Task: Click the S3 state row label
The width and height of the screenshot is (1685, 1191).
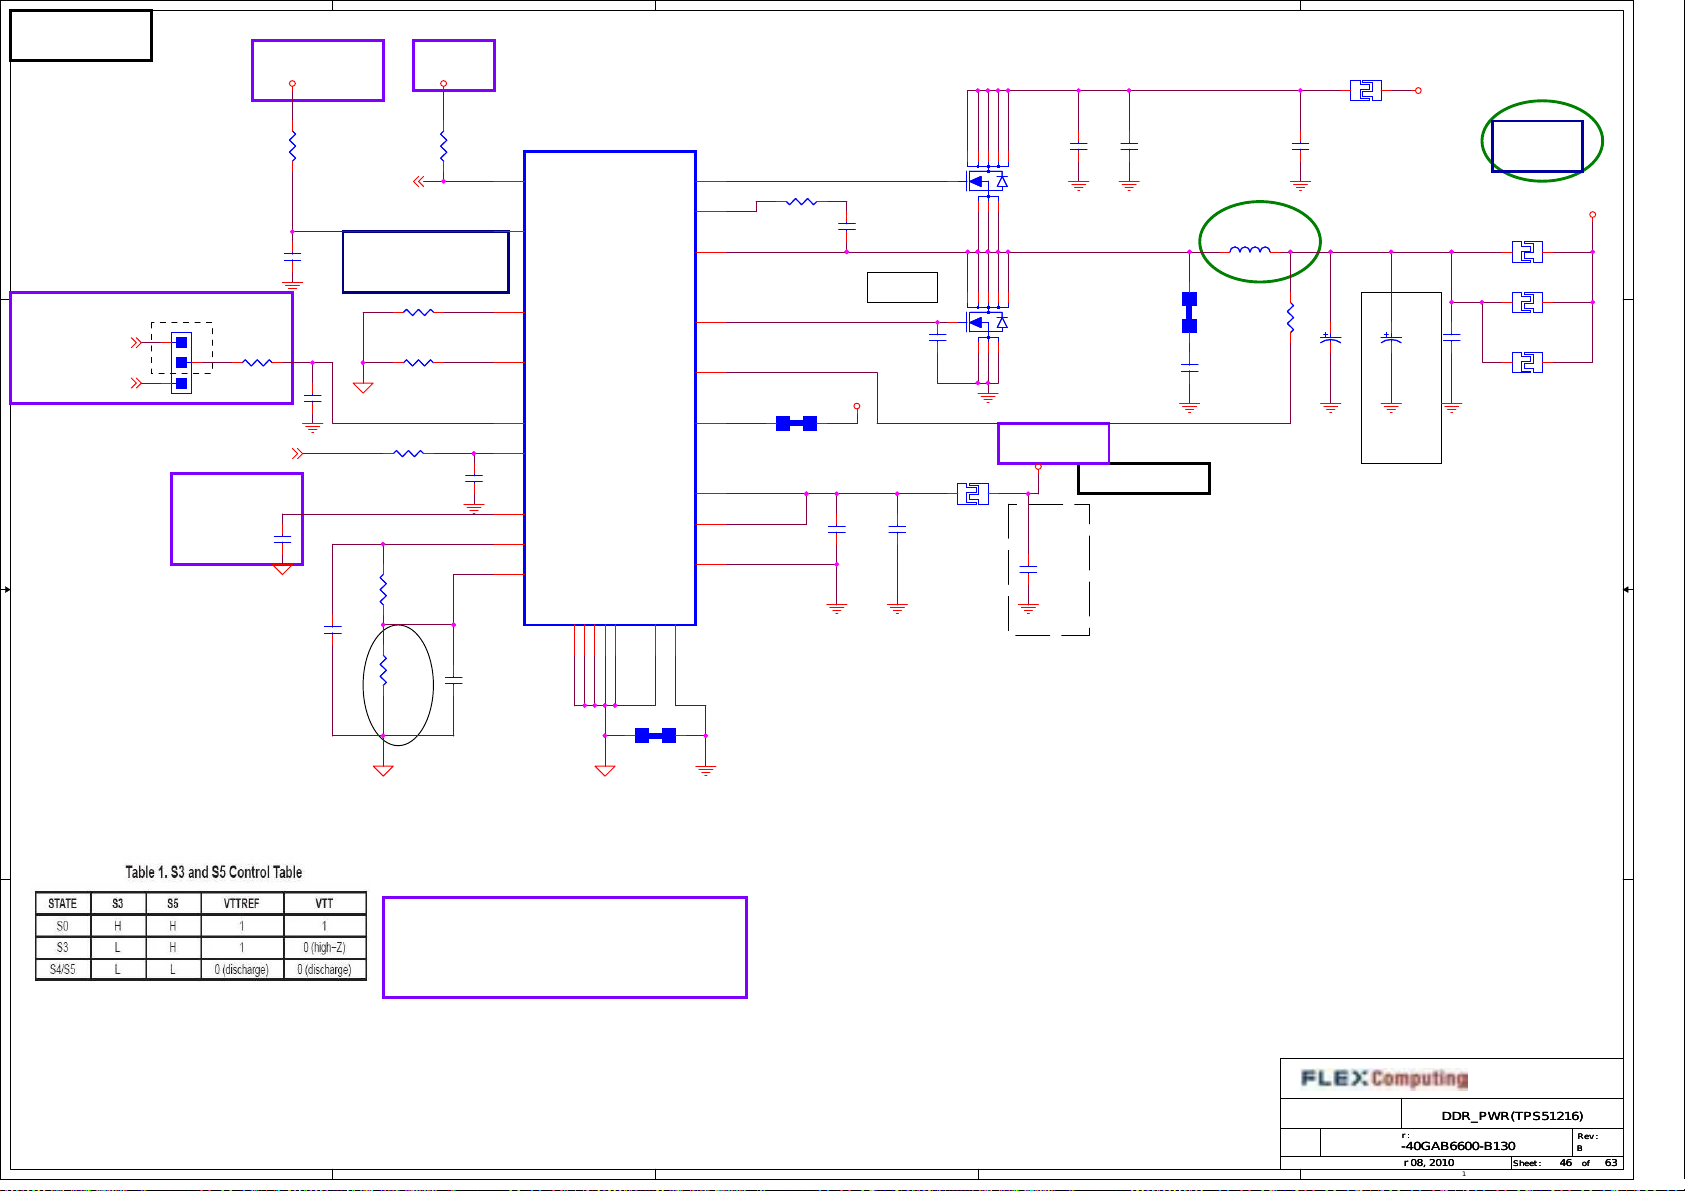Action: click(63, 947)
